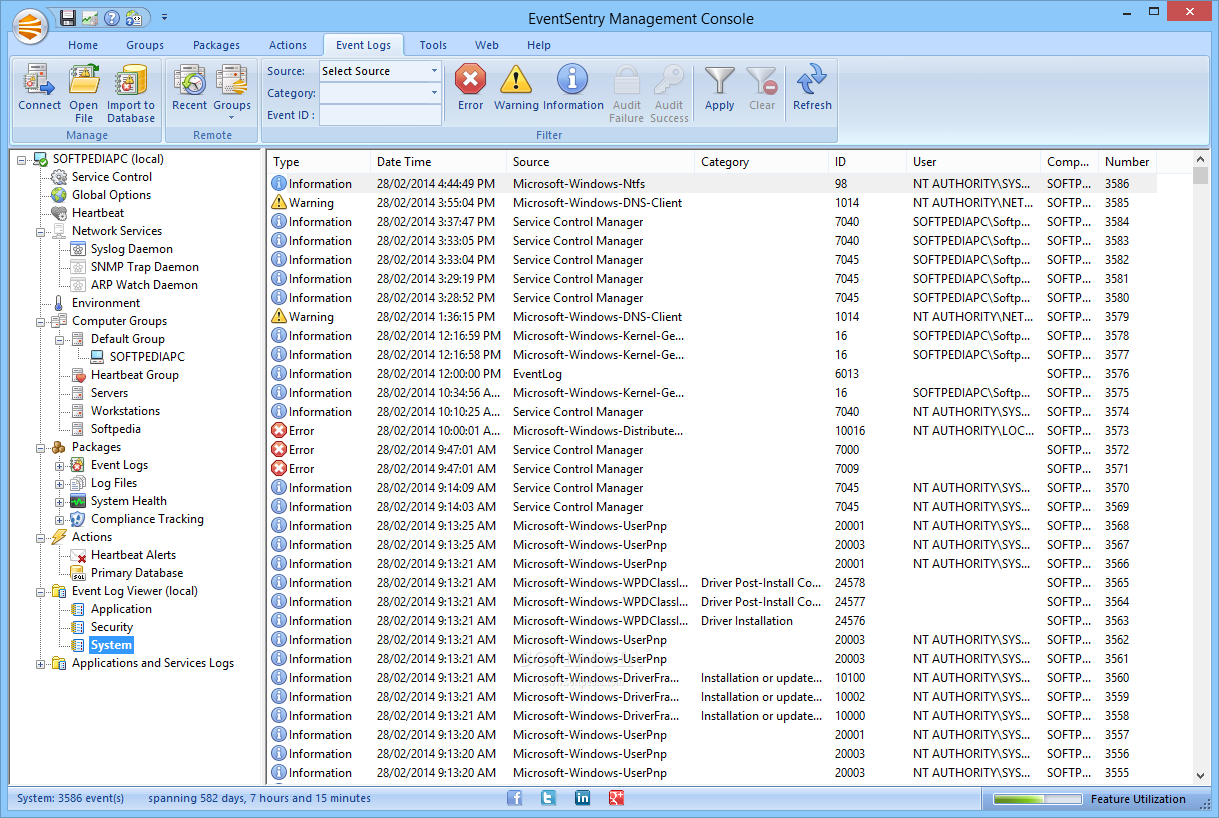
Task: Toggle the Error filter
Action: pos(470,87)
